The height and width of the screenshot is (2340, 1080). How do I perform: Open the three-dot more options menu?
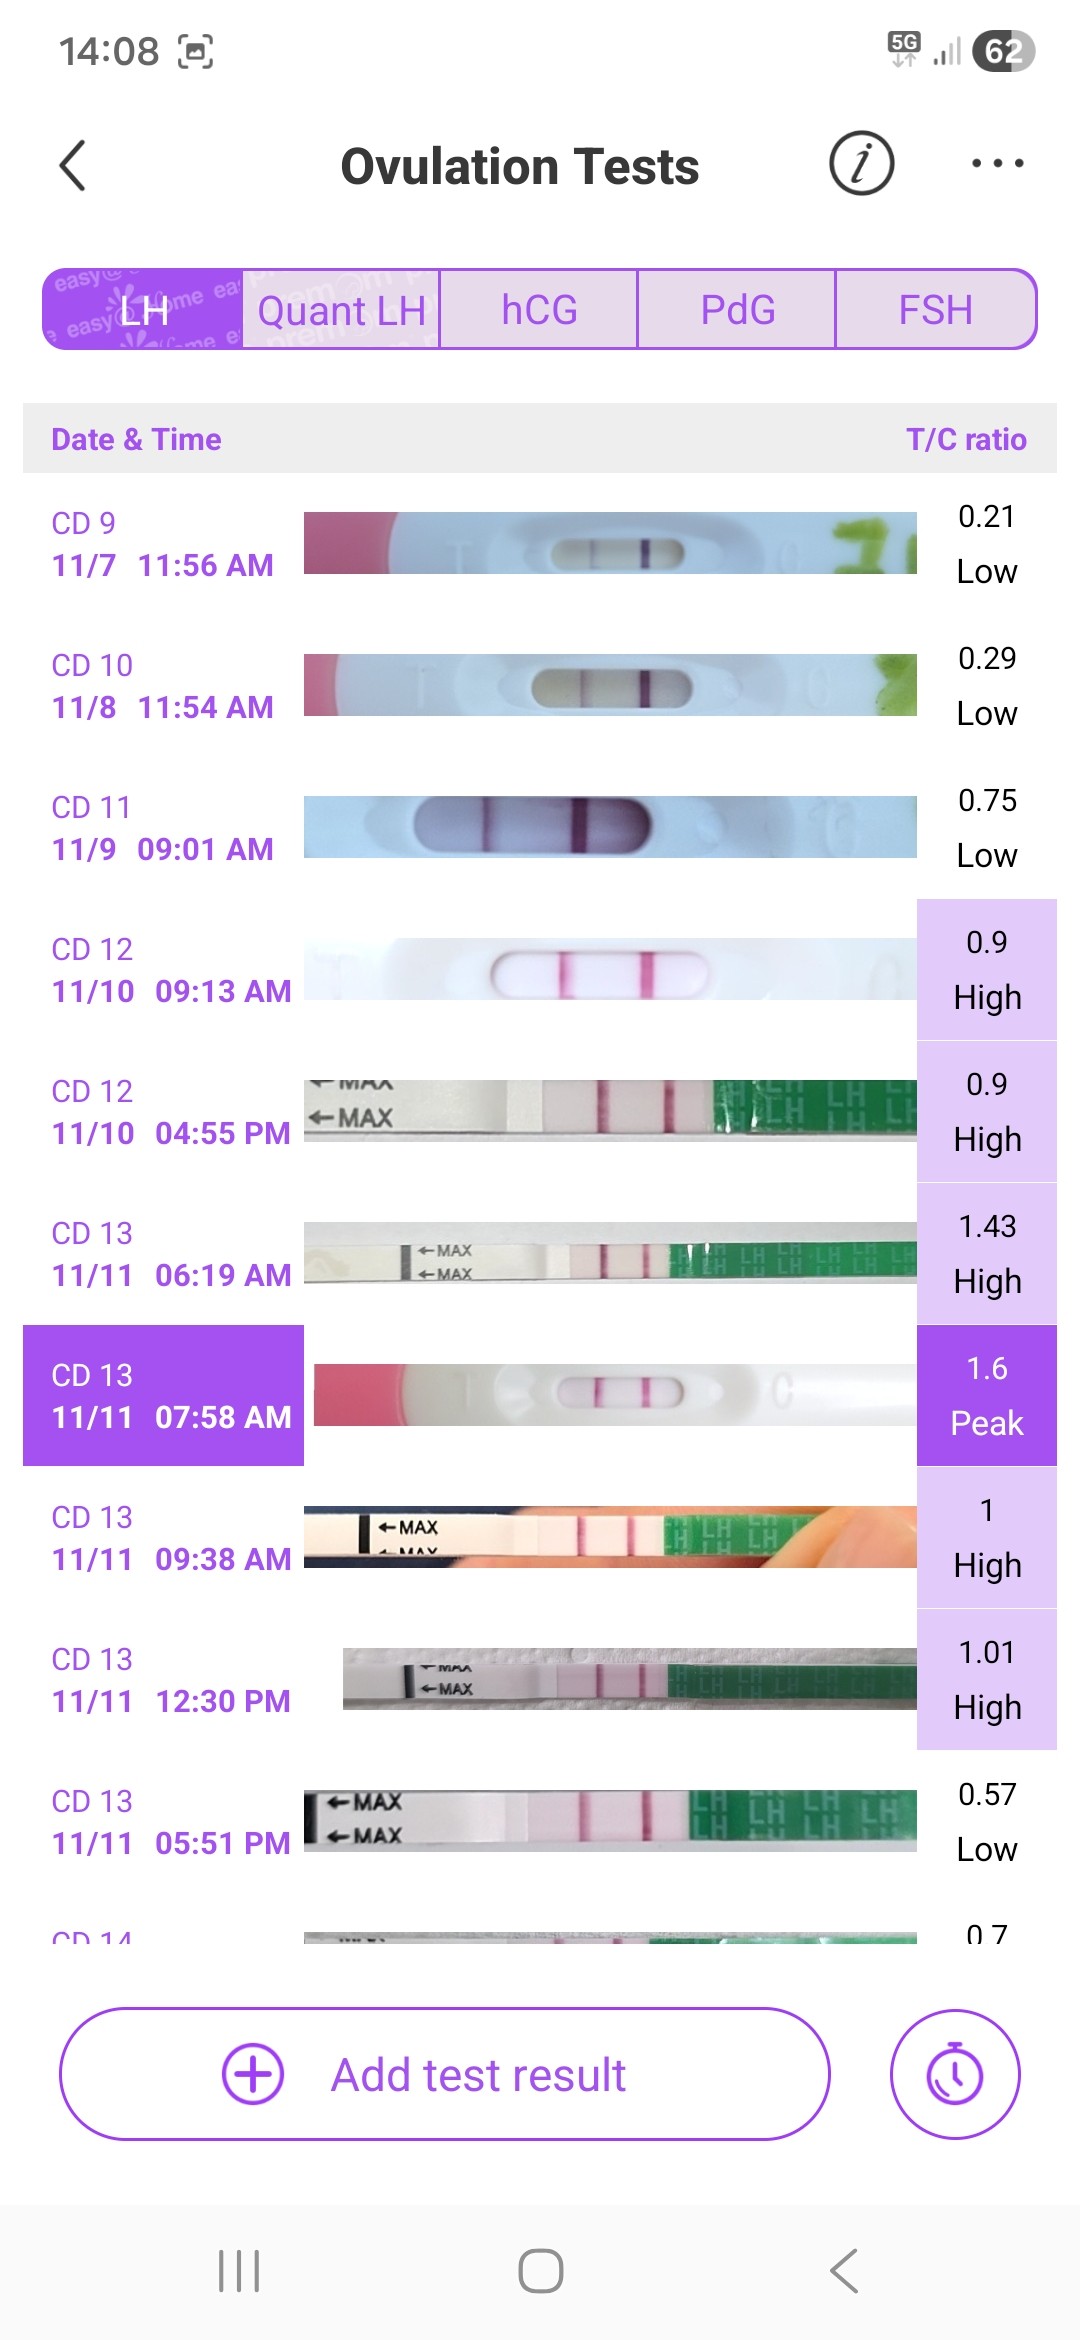(x=997, y=164)
